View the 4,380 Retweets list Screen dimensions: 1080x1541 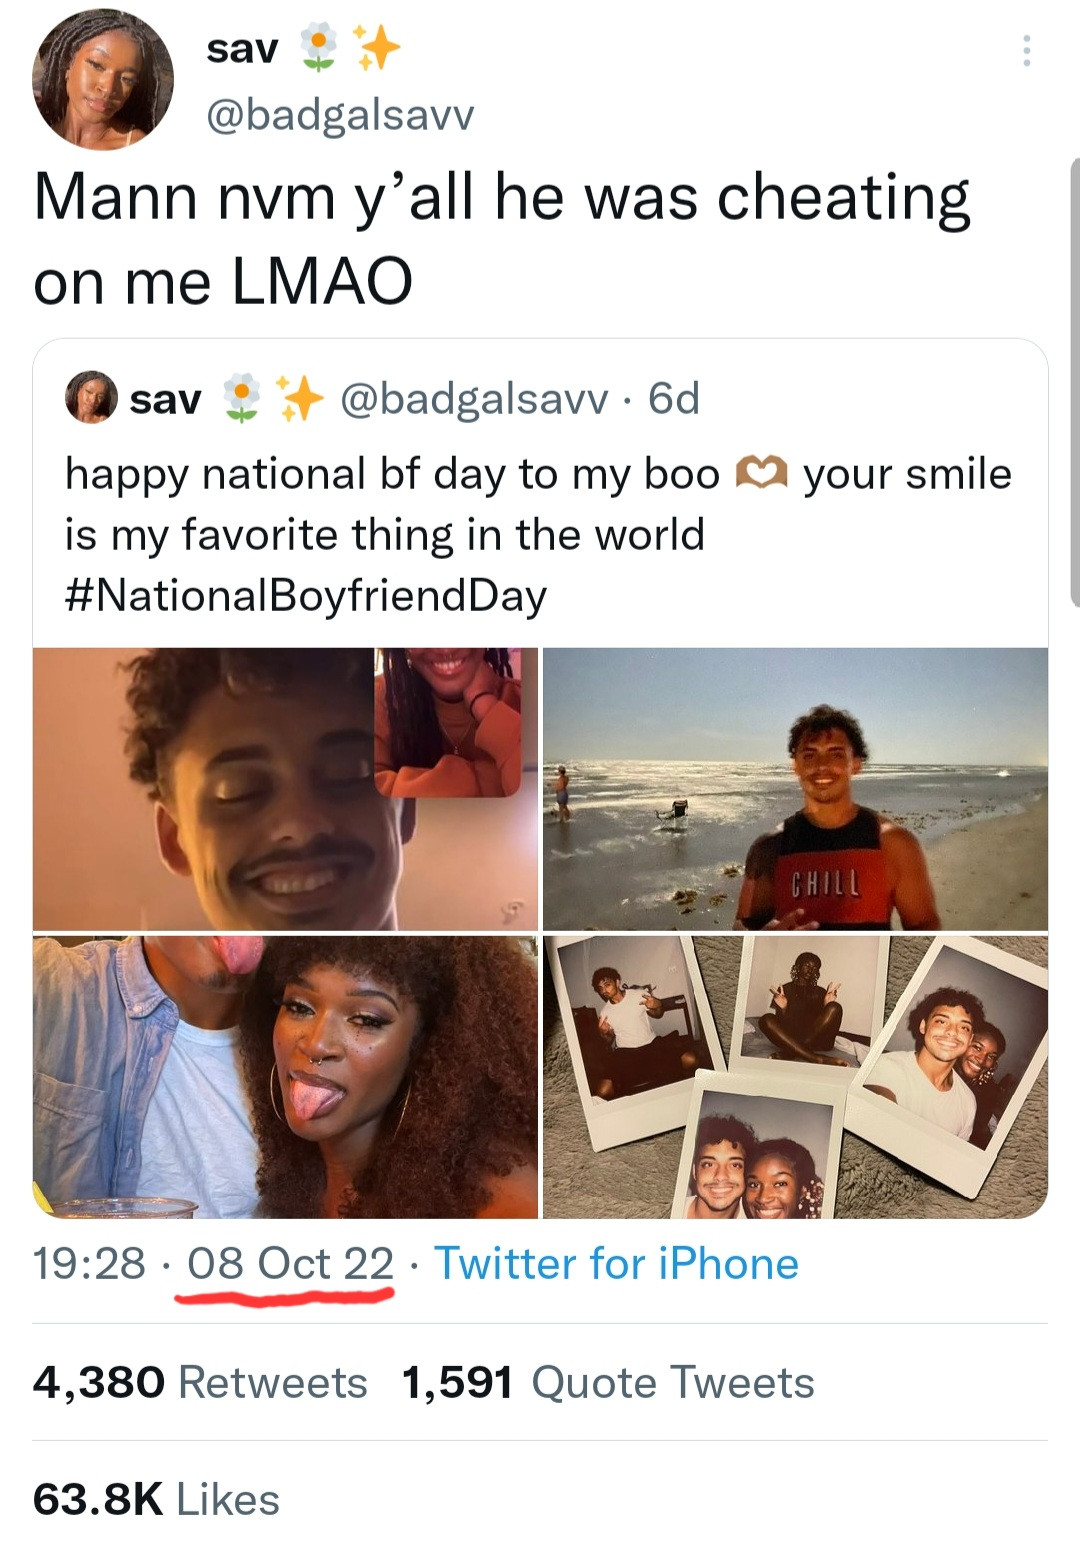click(x=200, y=1383)
